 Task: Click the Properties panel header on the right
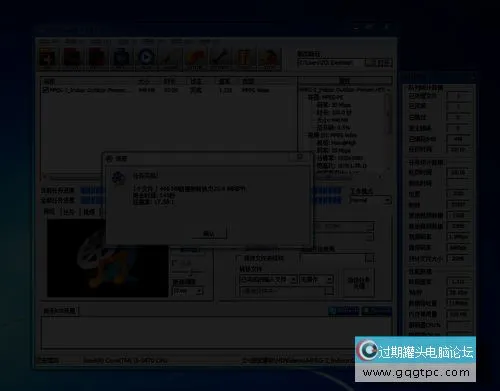coord(345,81)
